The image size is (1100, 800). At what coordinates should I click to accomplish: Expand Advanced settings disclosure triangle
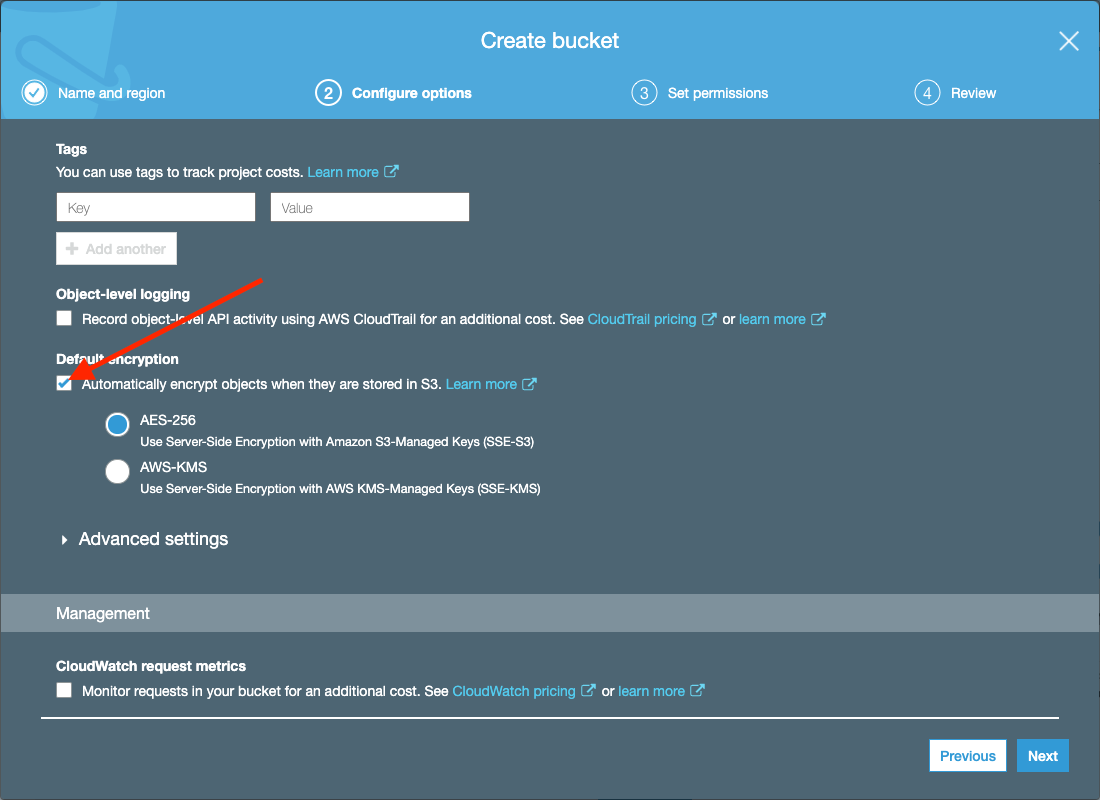[64, 540]
